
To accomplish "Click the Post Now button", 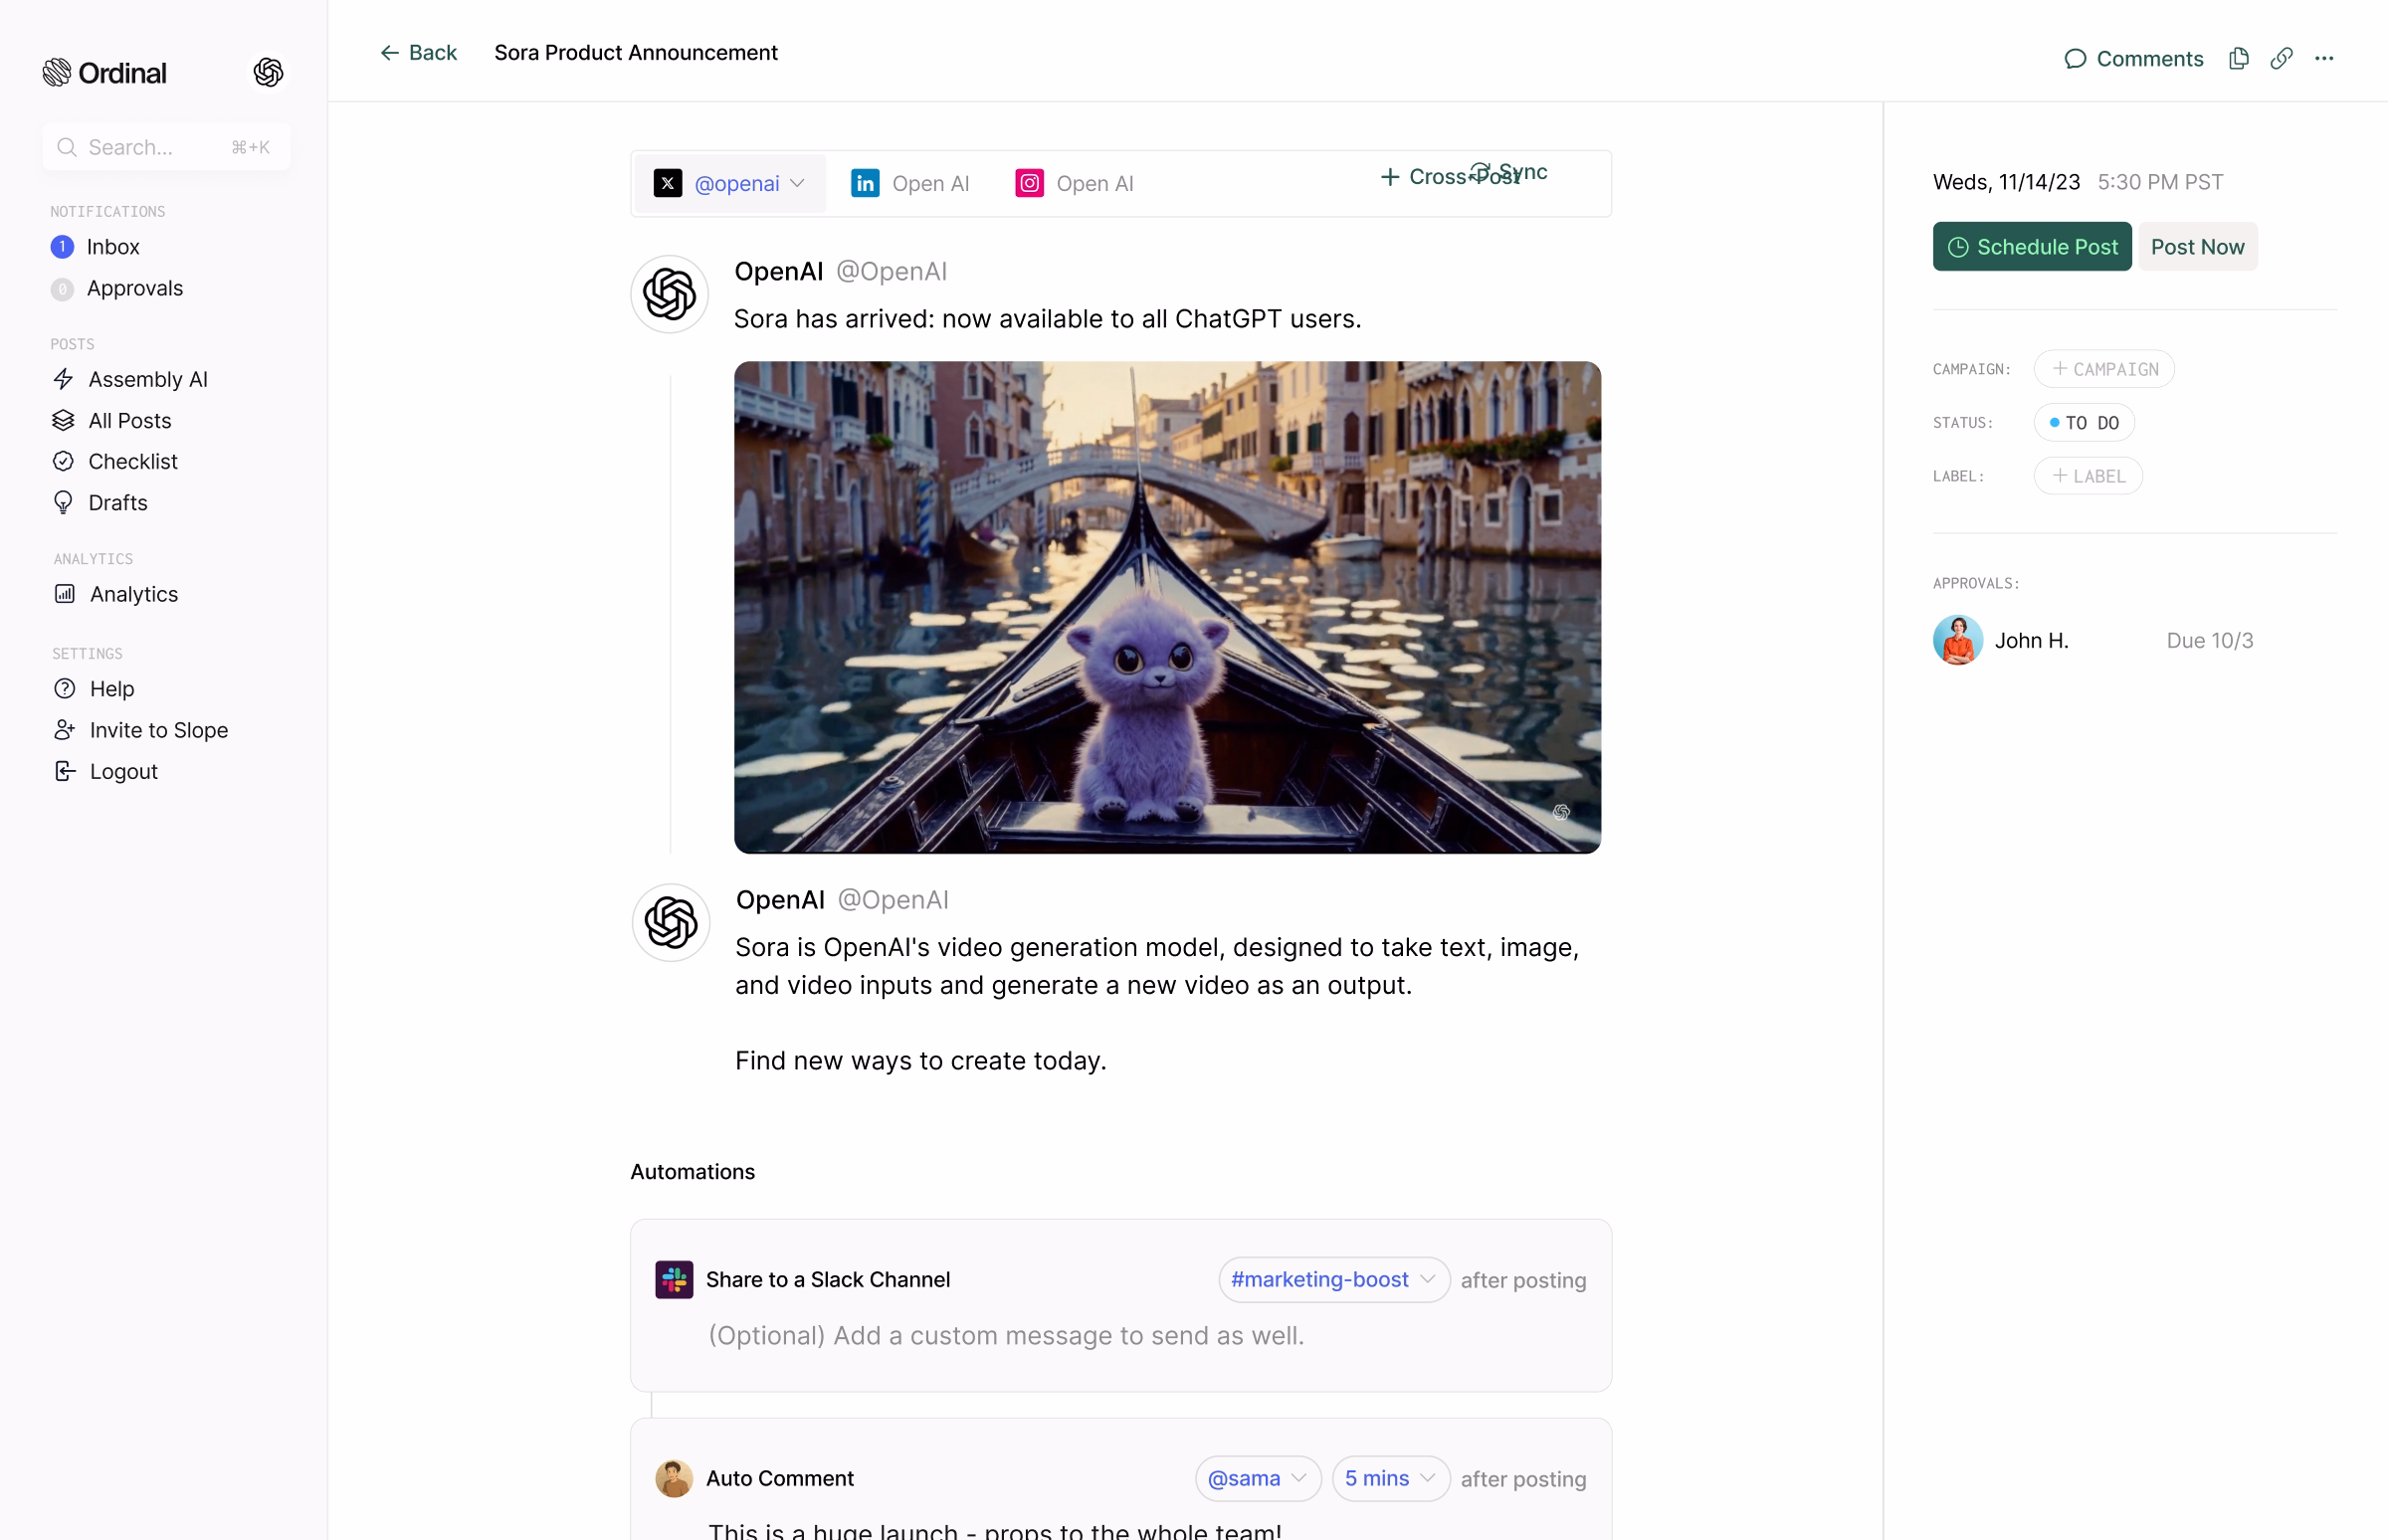I will point(2196,246).
